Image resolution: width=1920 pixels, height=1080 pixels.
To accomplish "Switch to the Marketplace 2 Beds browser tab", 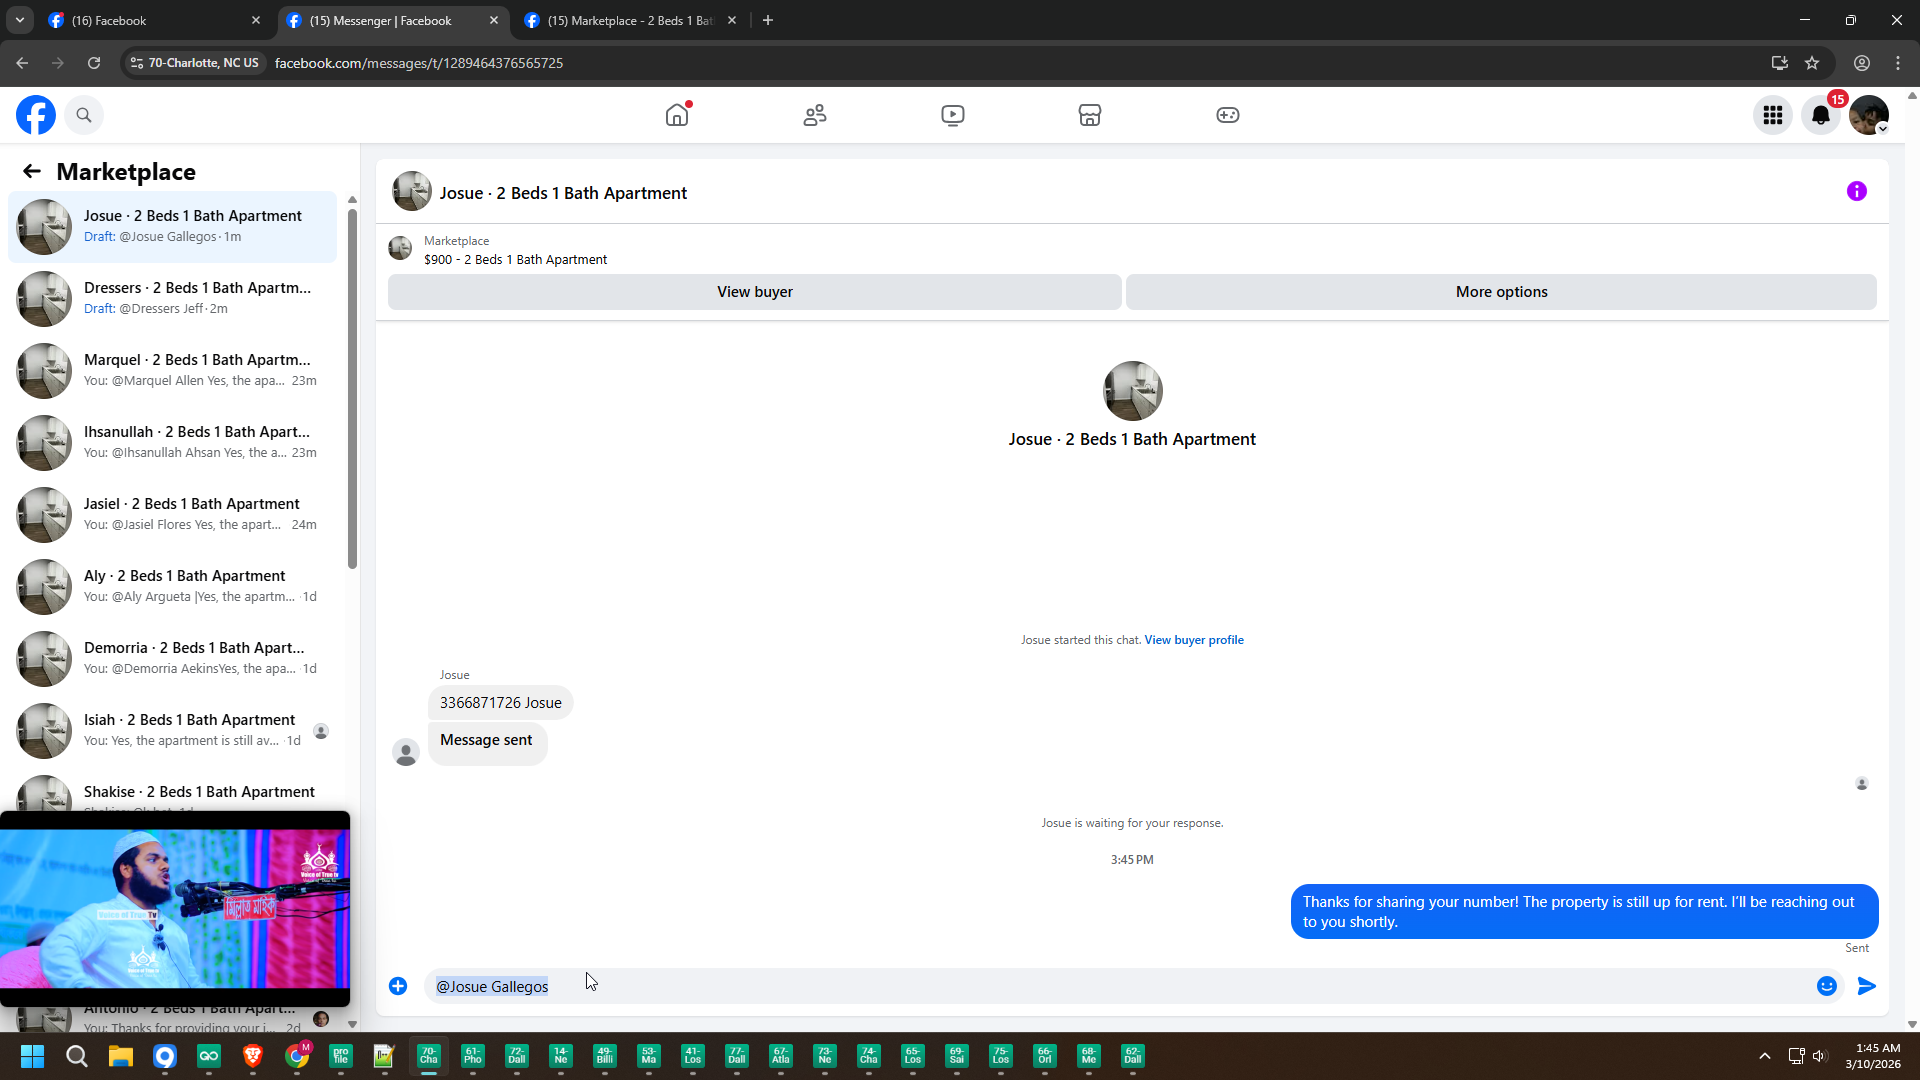I will pos(630,20).
